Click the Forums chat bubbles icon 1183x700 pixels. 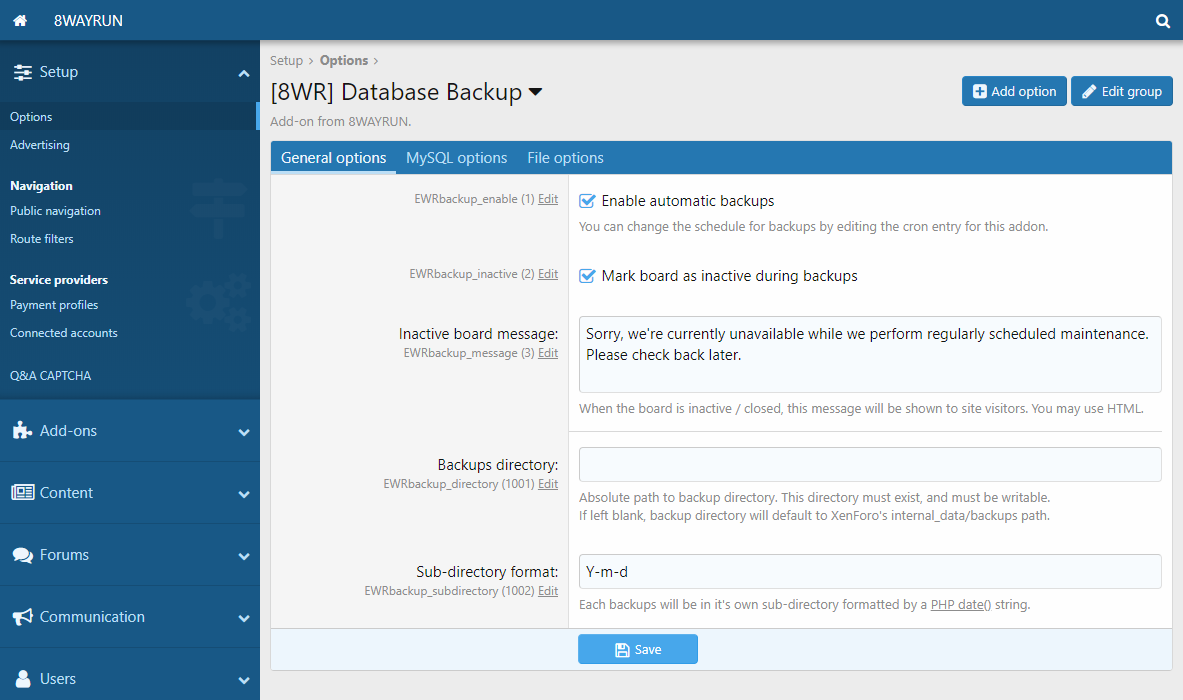coord(22,555)
